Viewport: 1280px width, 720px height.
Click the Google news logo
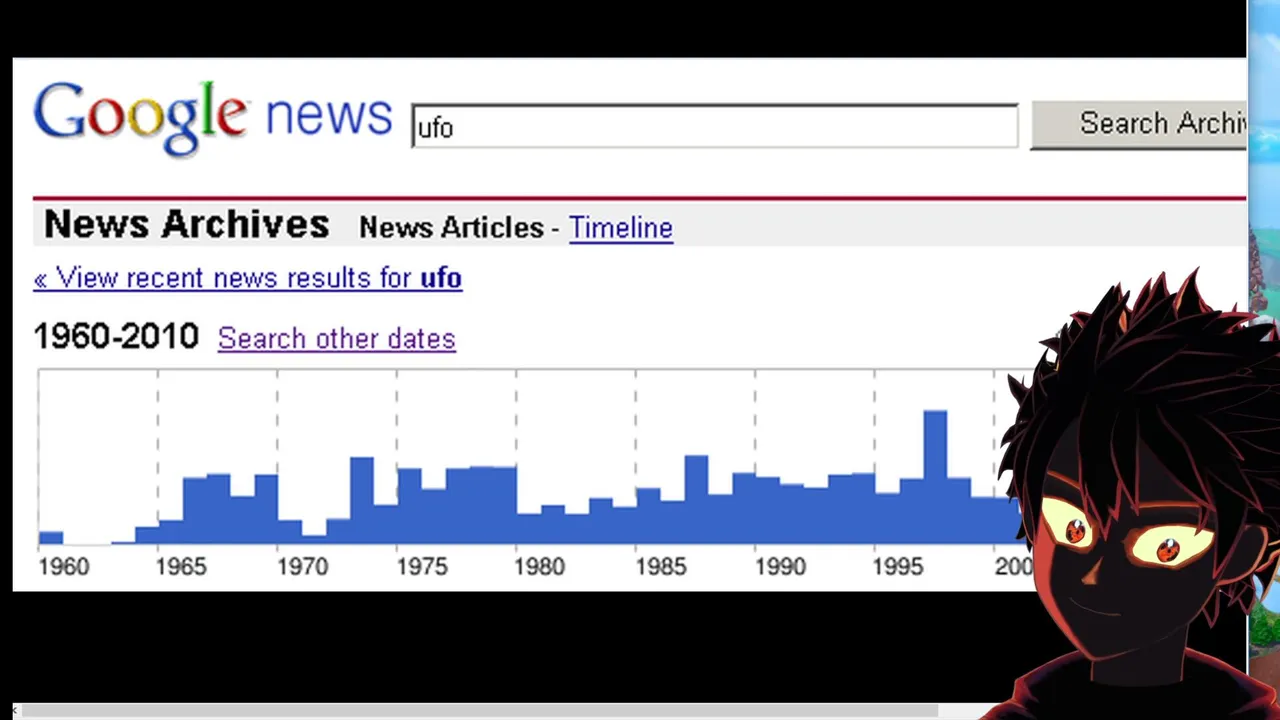213,118
